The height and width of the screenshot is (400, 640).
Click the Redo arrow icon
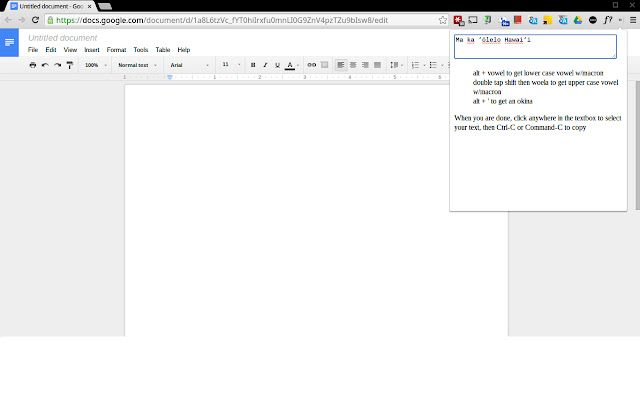57,65
